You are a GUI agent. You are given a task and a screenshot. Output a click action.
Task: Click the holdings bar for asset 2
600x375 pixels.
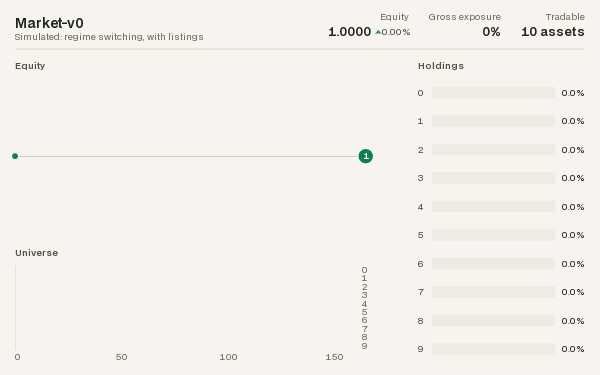tap(493, 150)
